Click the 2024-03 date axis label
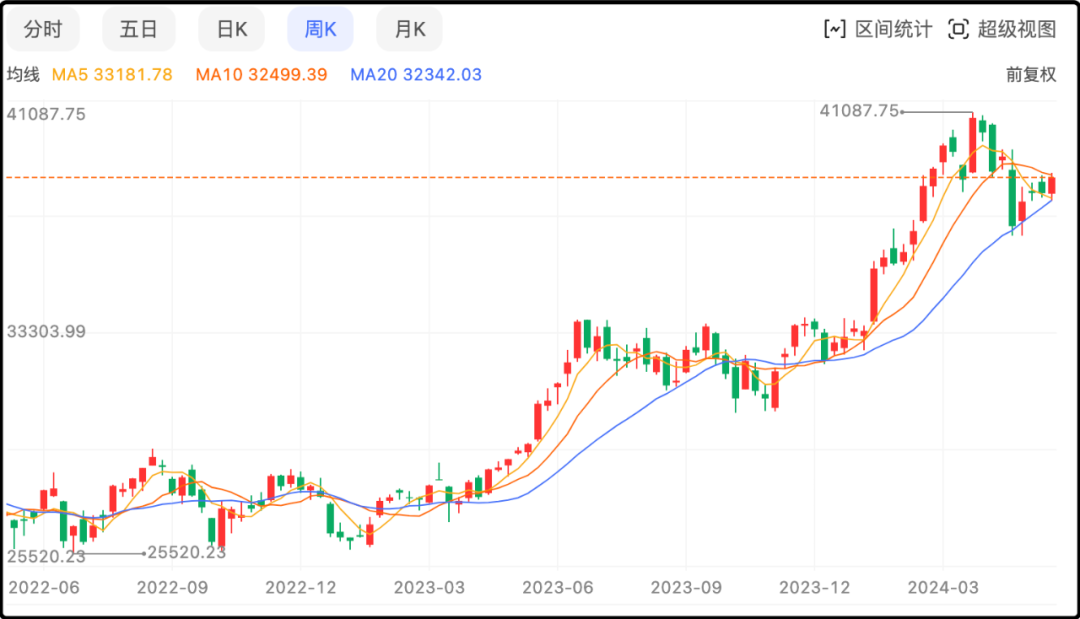The width and height of the screenshot is (1080, 619). click(x=941, y=586)
